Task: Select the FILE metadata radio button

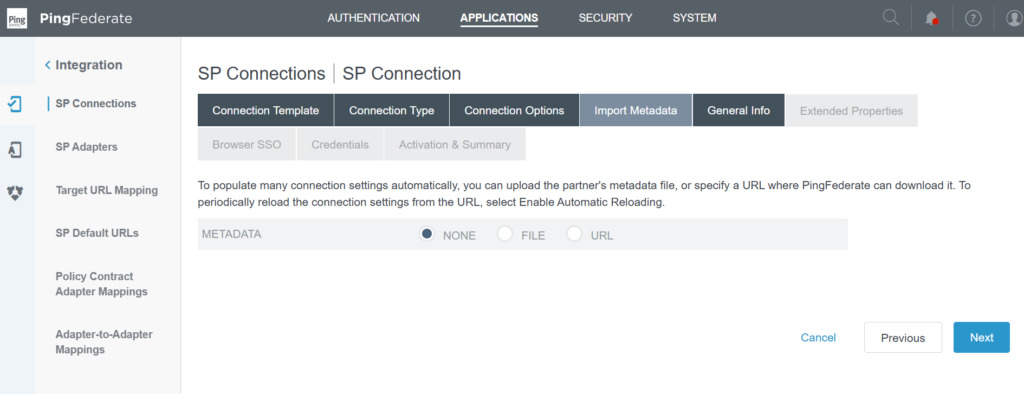Action: coord(505,234)
